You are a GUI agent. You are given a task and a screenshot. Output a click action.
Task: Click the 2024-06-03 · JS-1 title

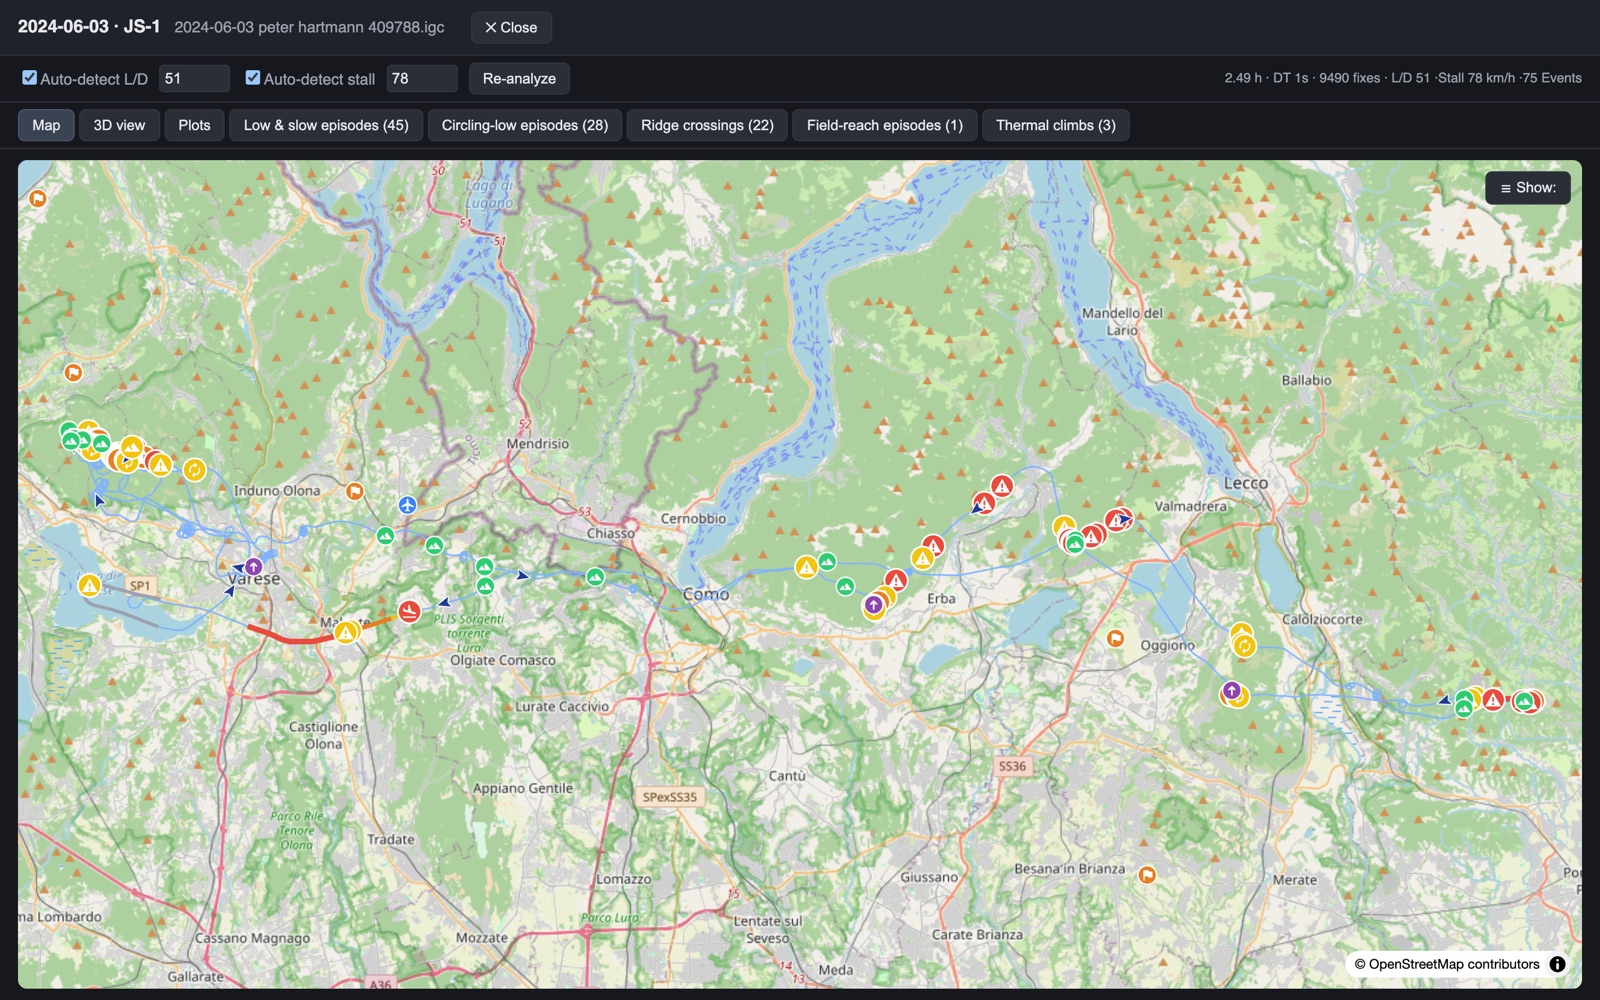pyautogui.click(x=89, y=26)
